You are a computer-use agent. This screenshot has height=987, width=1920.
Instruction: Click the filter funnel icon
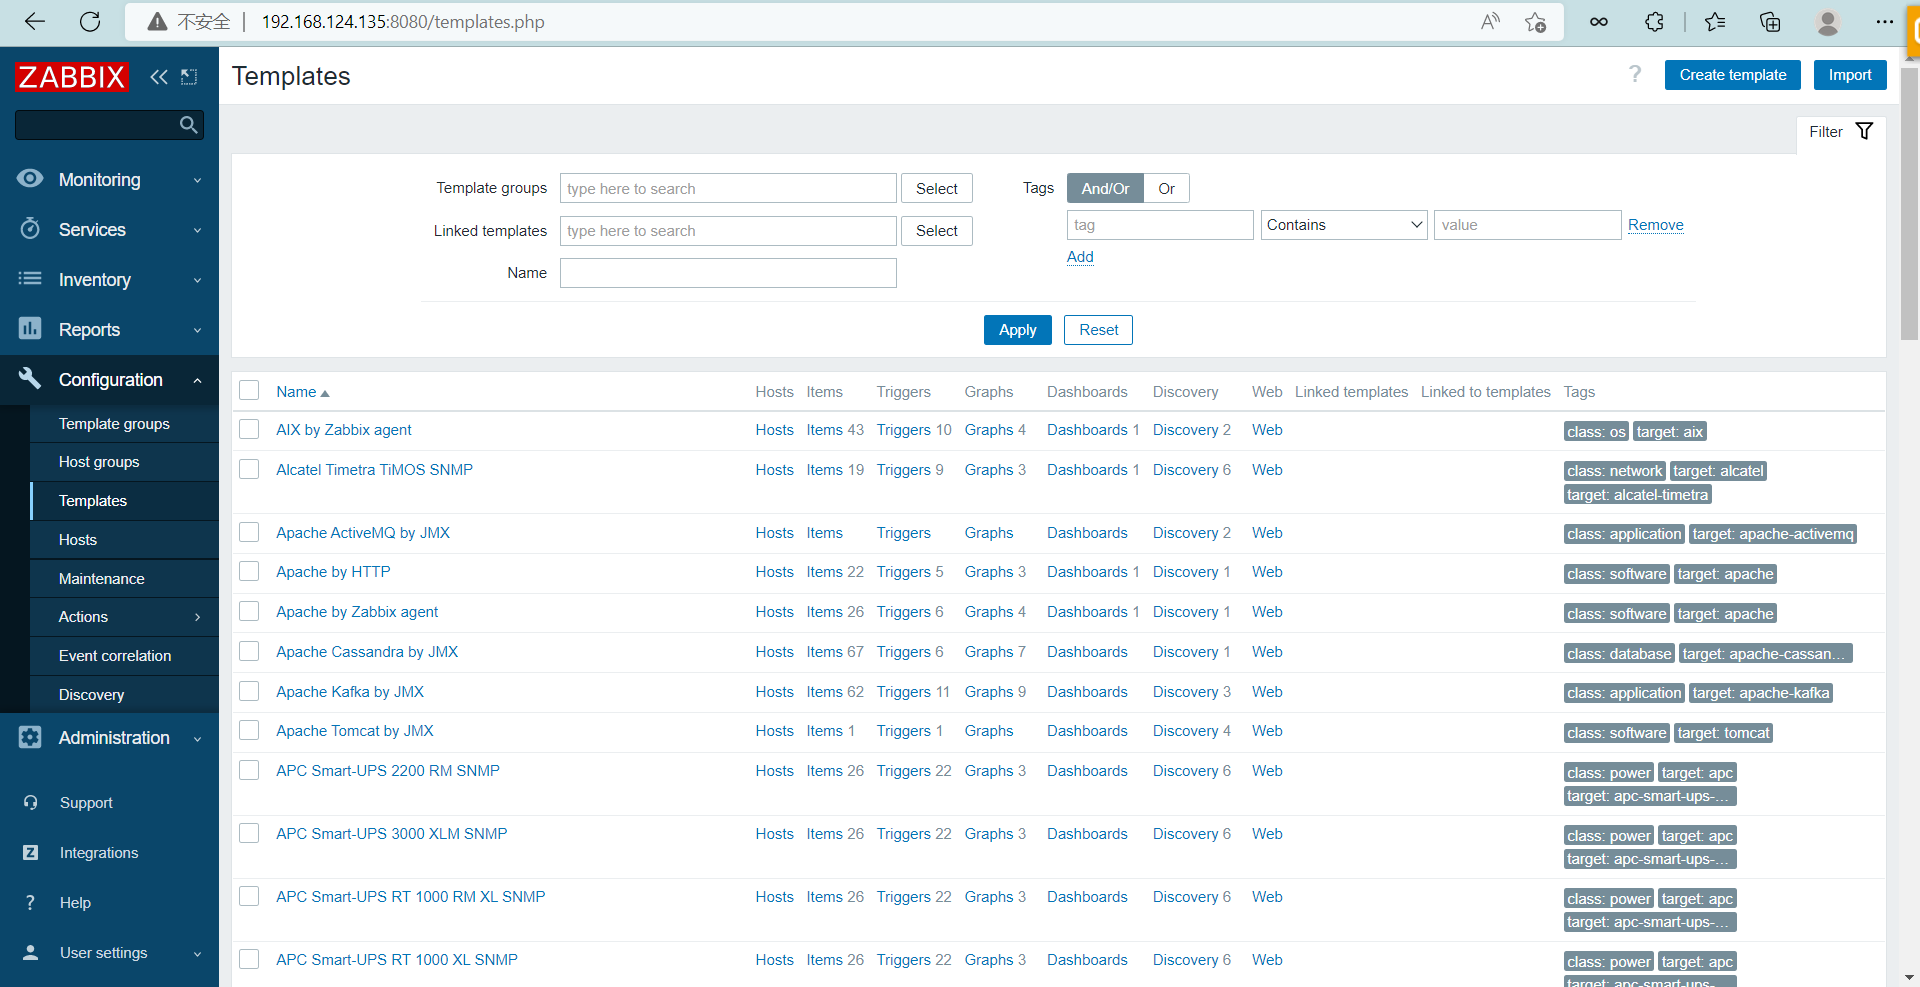pos(1864,131)
